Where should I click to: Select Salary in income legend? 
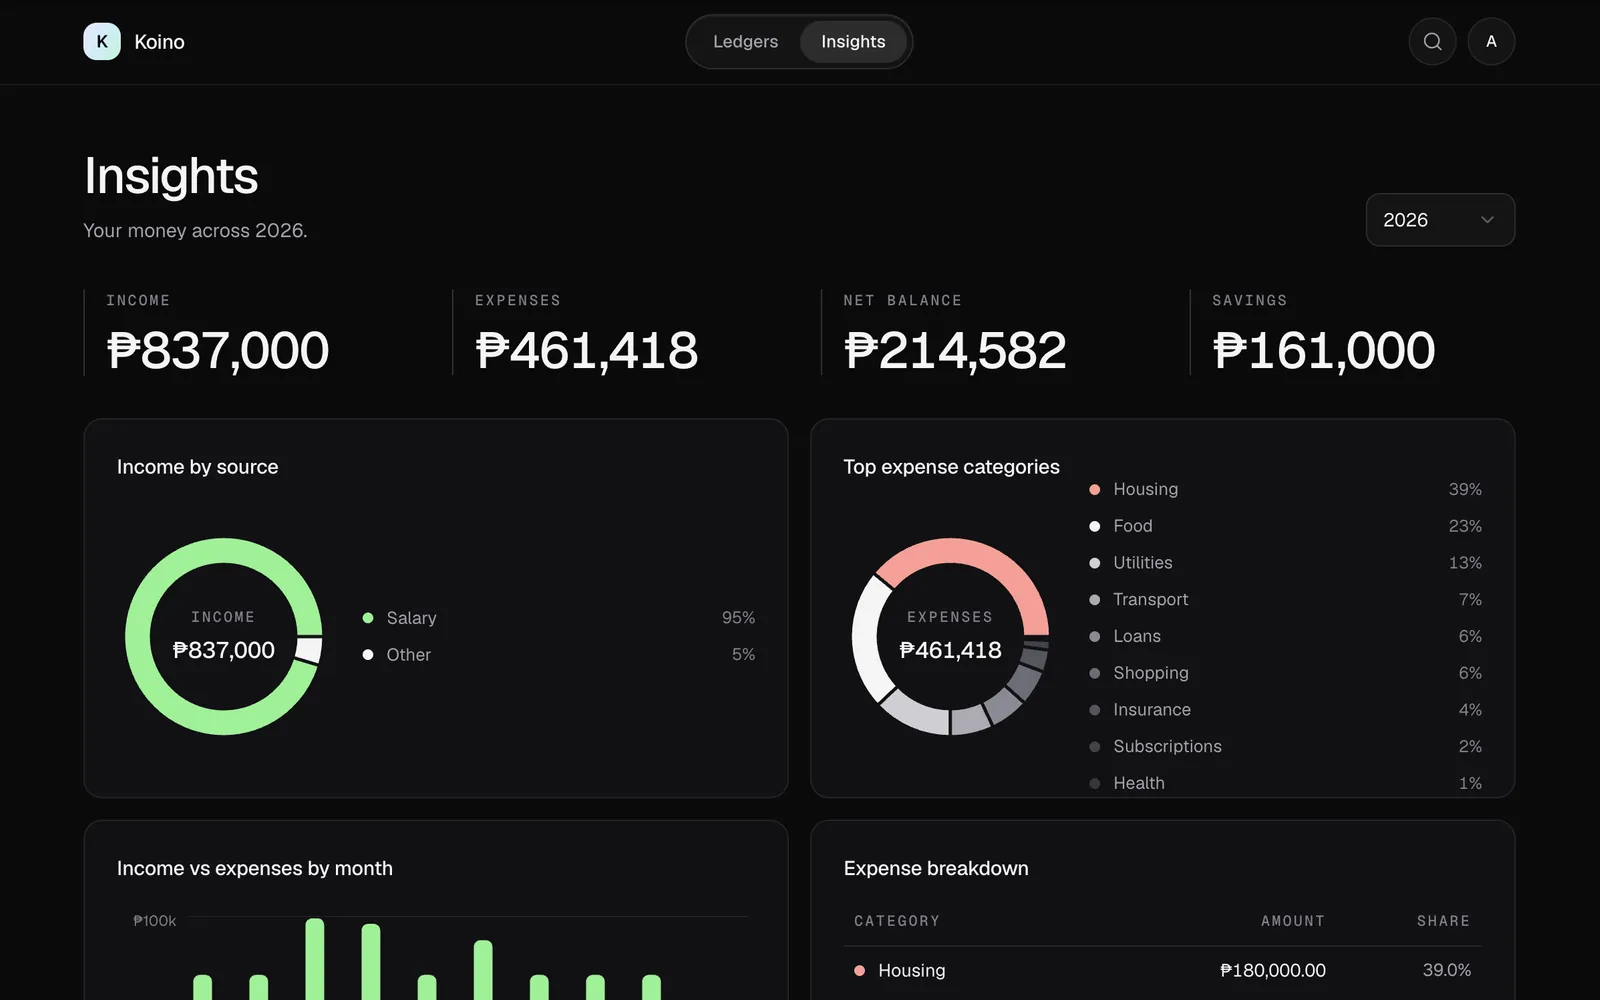click(558, 618)
